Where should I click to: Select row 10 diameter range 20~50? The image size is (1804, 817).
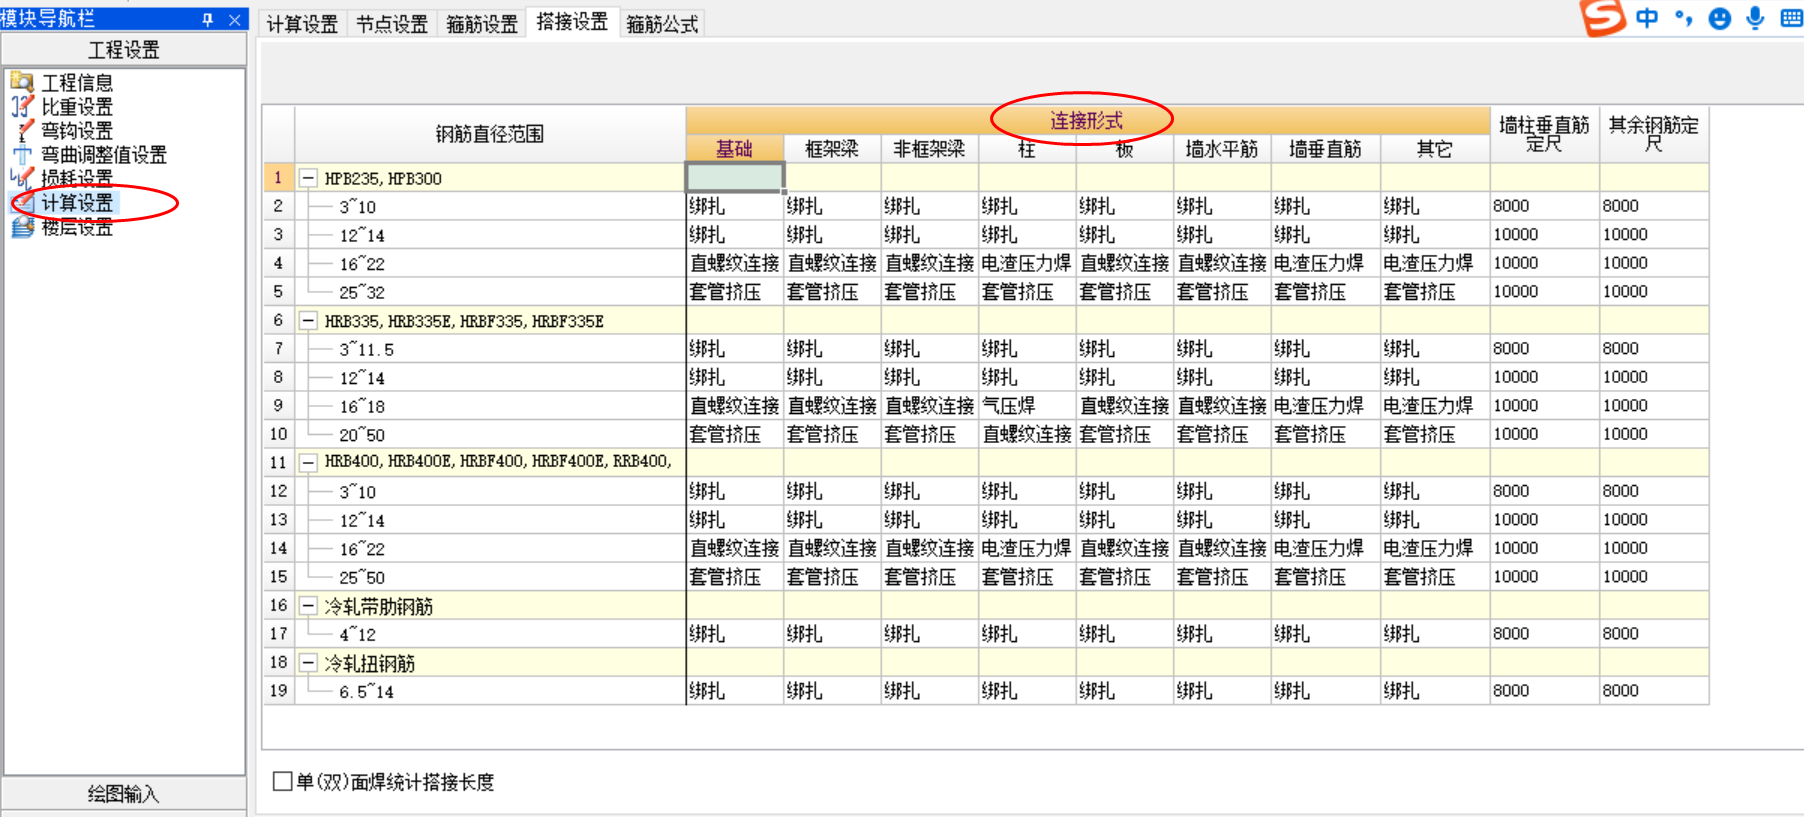click(362, 435)
